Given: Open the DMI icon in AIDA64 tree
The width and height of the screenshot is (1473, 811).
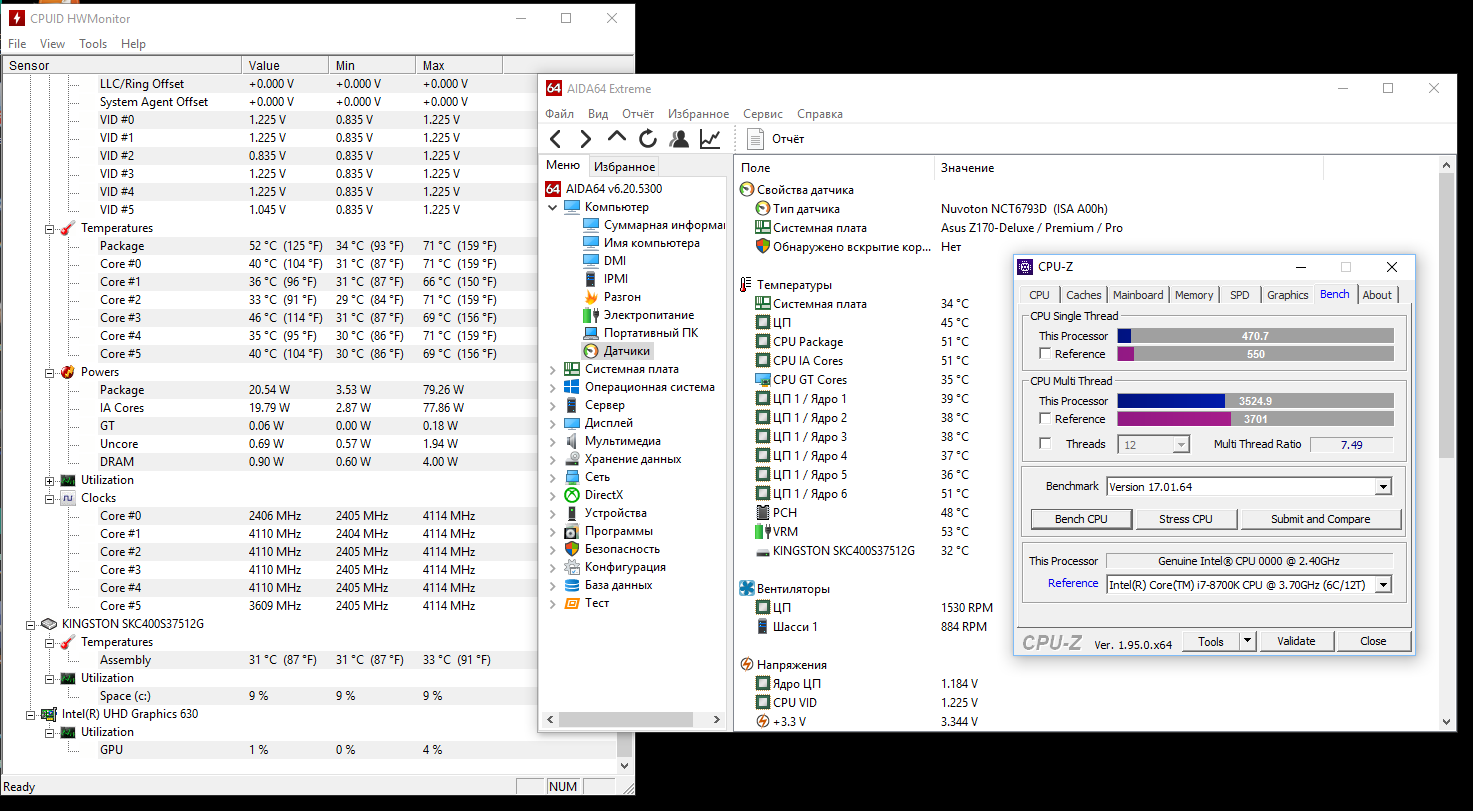Looking at the screenshot, I should click(x=590, y=261).
